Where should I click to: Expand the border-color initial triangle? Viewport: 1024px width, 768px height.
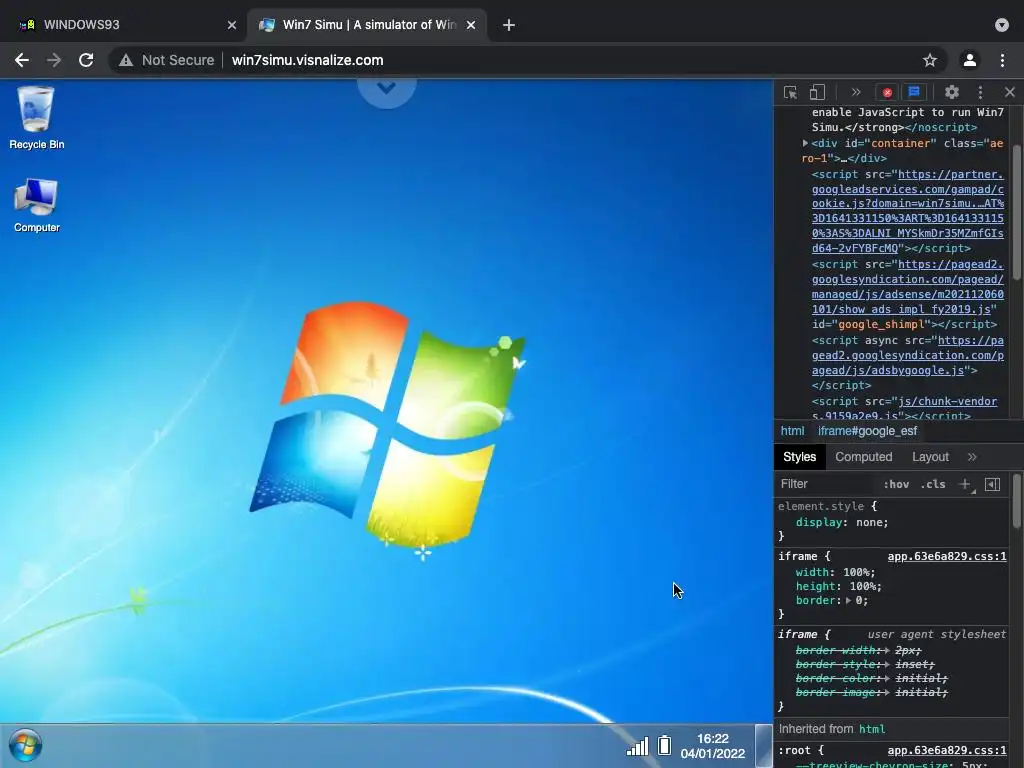887,679
